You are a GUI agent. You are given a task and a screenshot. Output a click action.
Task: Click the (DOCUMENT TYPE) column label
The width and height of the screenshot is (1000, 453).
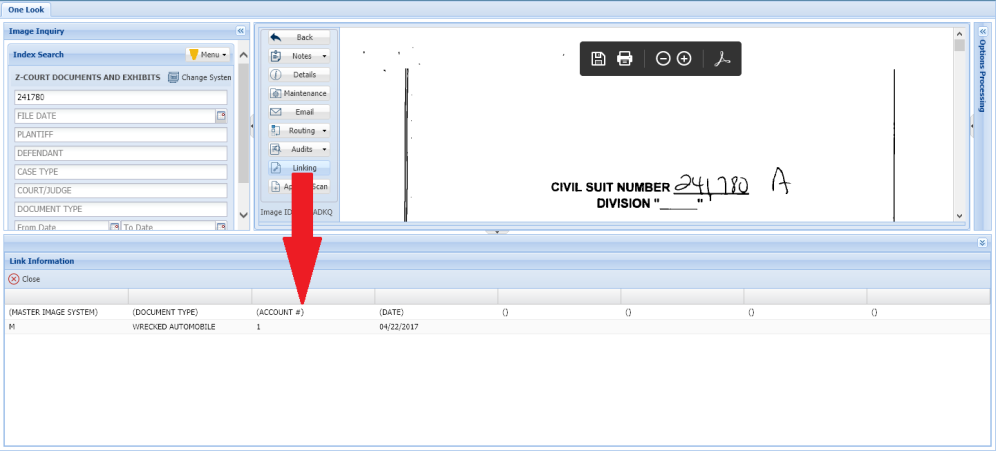click(165, 312)
